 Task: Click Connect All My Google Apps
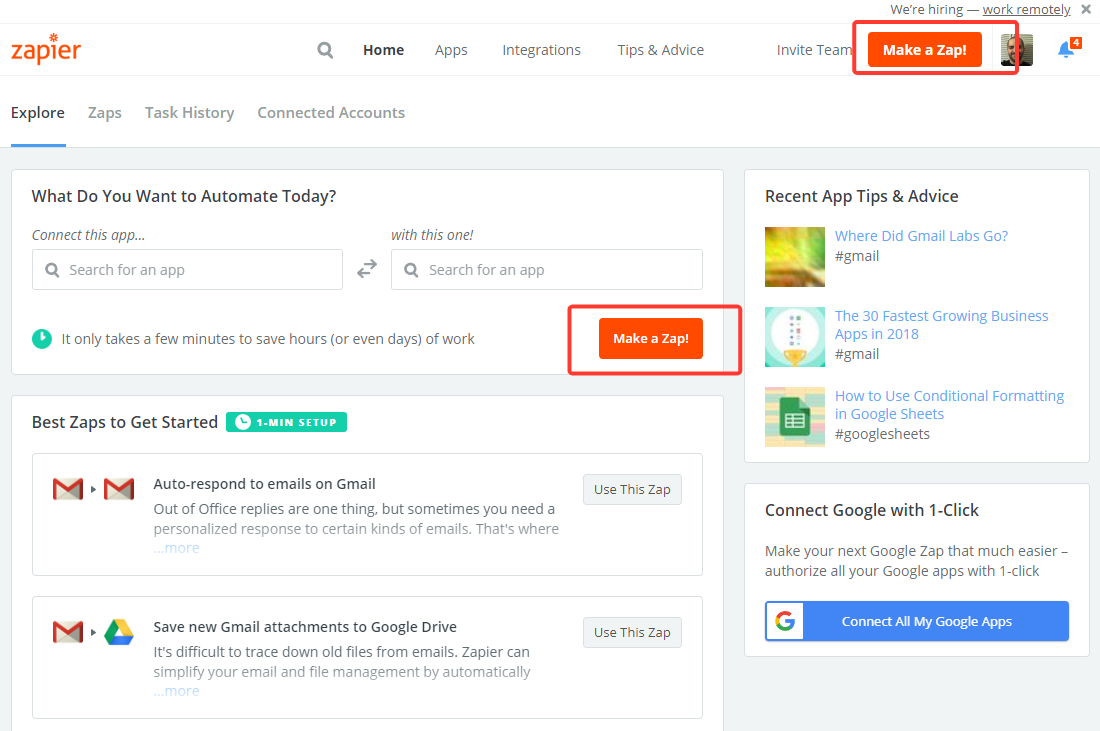tap(917, 621)
